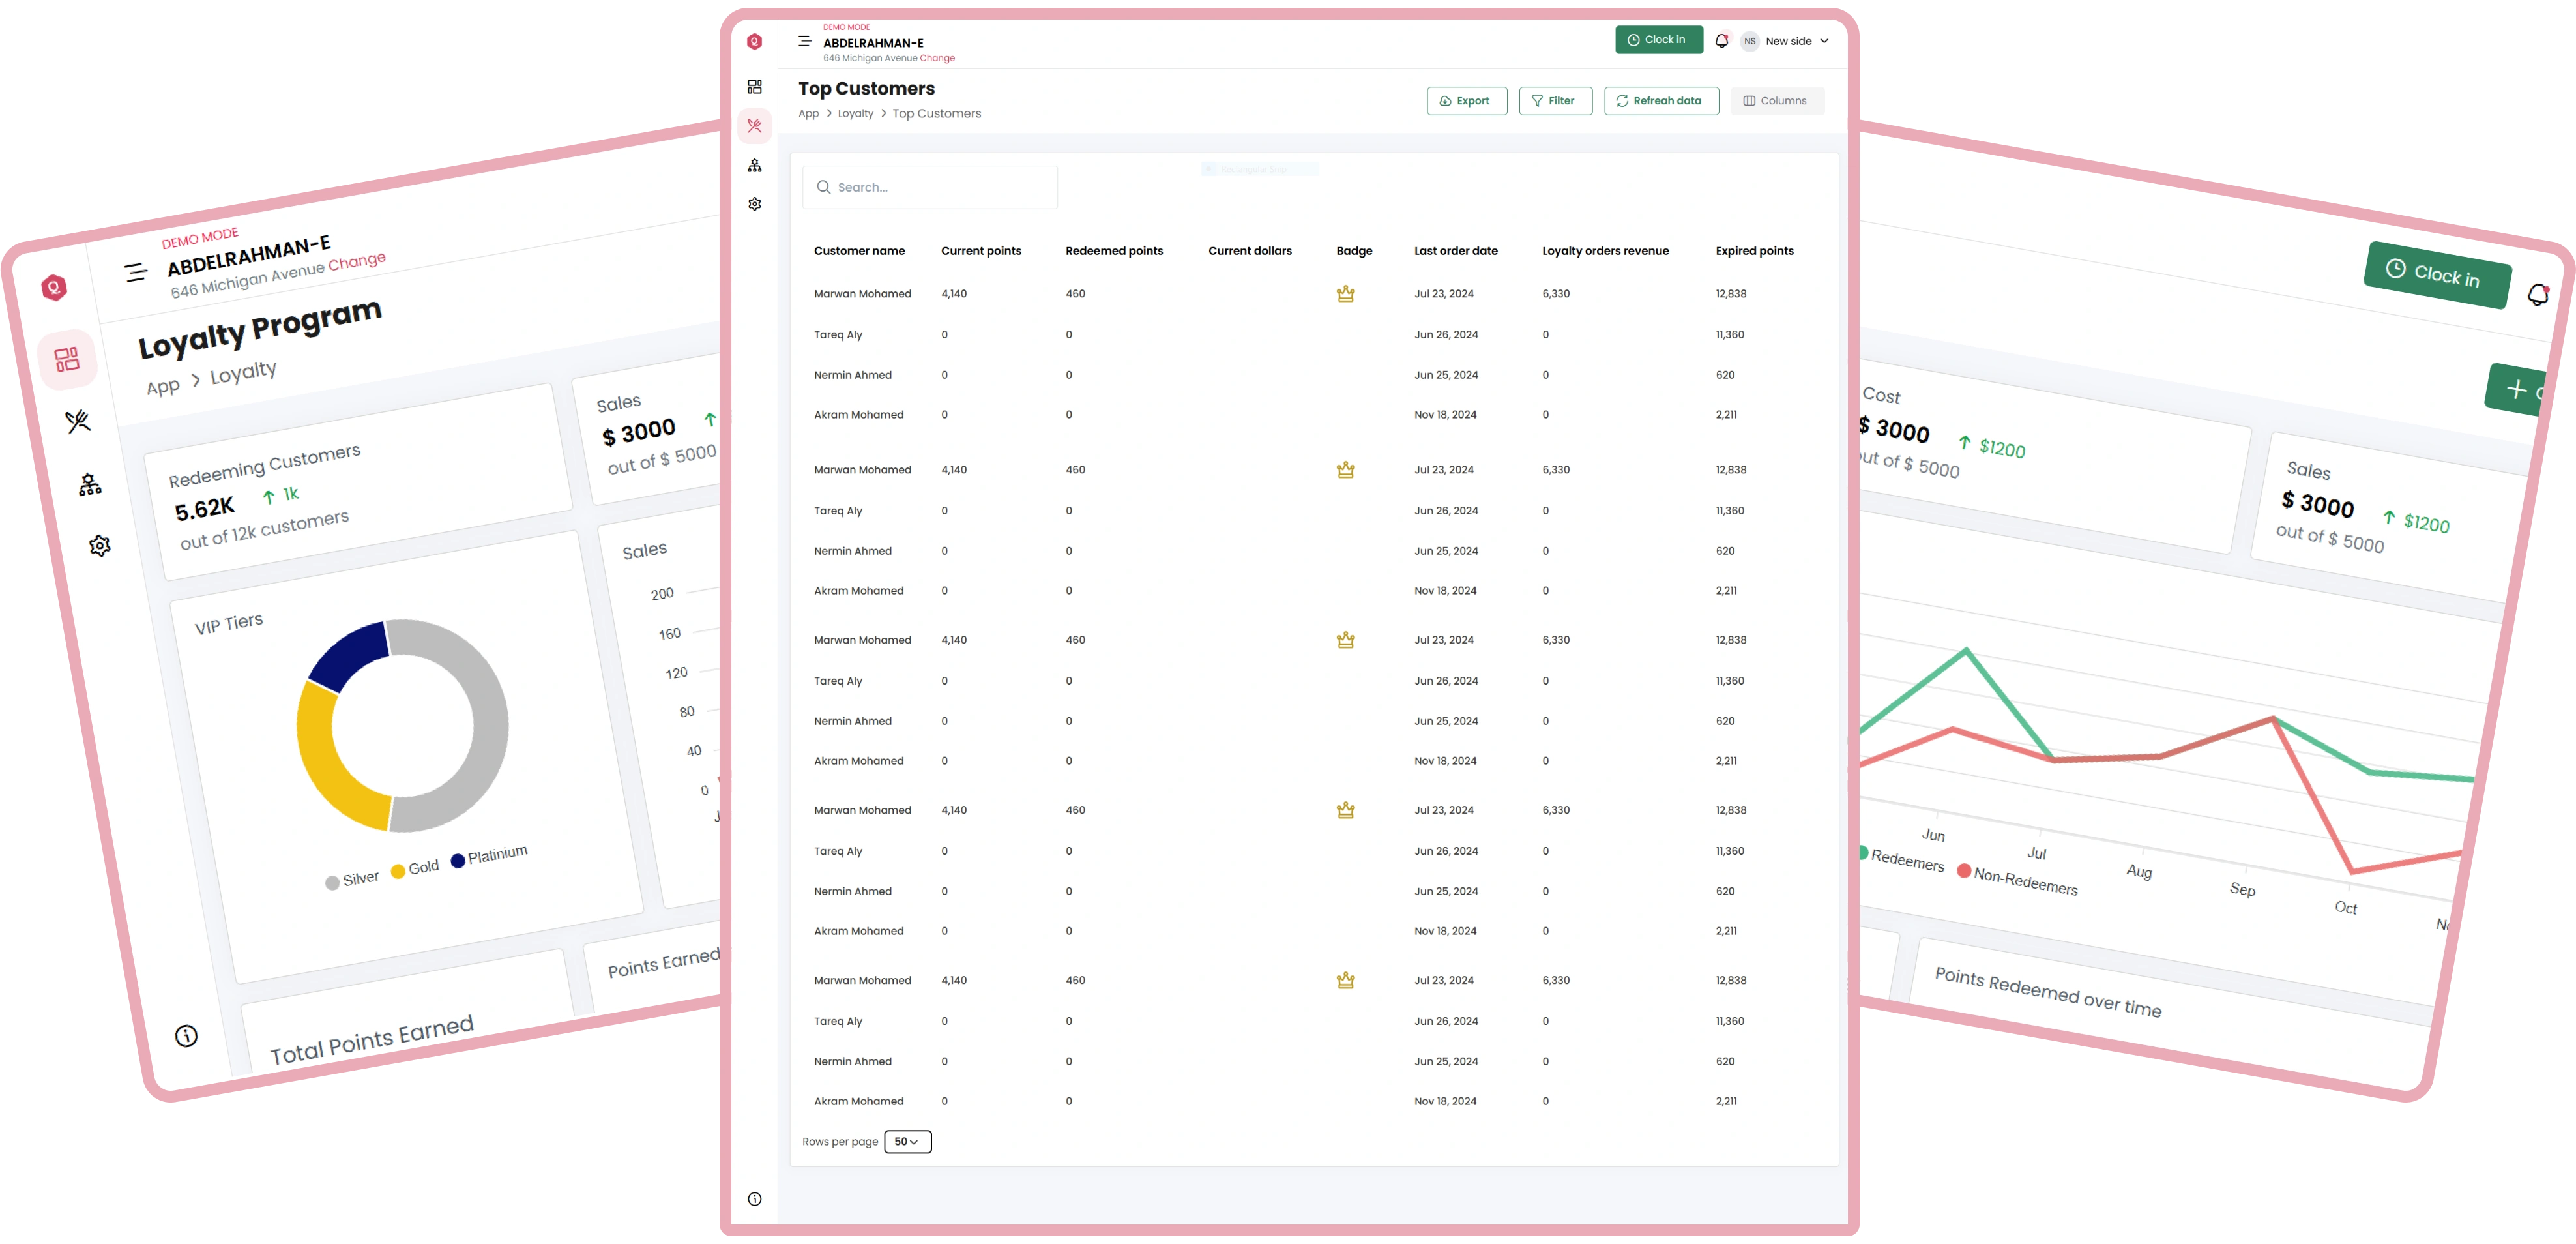Sort by Current dollars column header

coord(1249,251)
